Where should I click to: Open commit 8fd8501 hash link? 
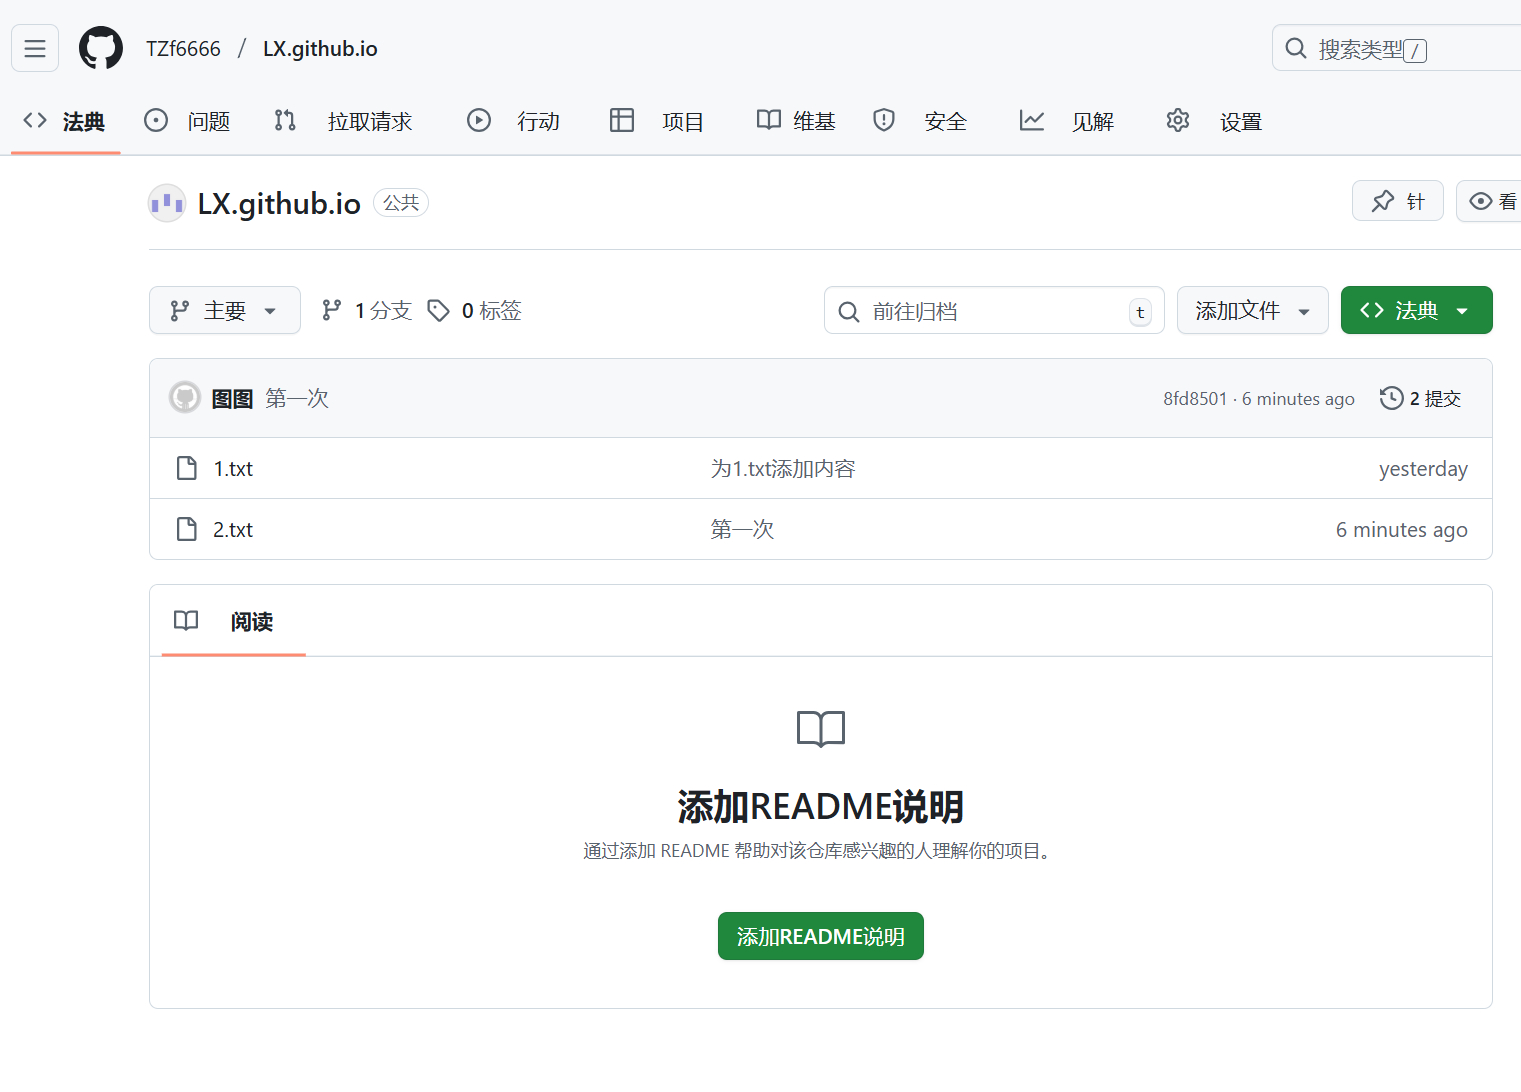point(1194,399)
